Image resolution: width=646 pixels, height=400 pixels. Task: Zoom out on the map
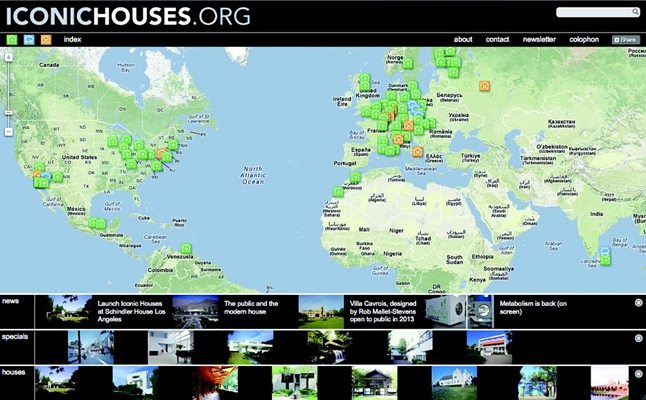coord(8,131)
